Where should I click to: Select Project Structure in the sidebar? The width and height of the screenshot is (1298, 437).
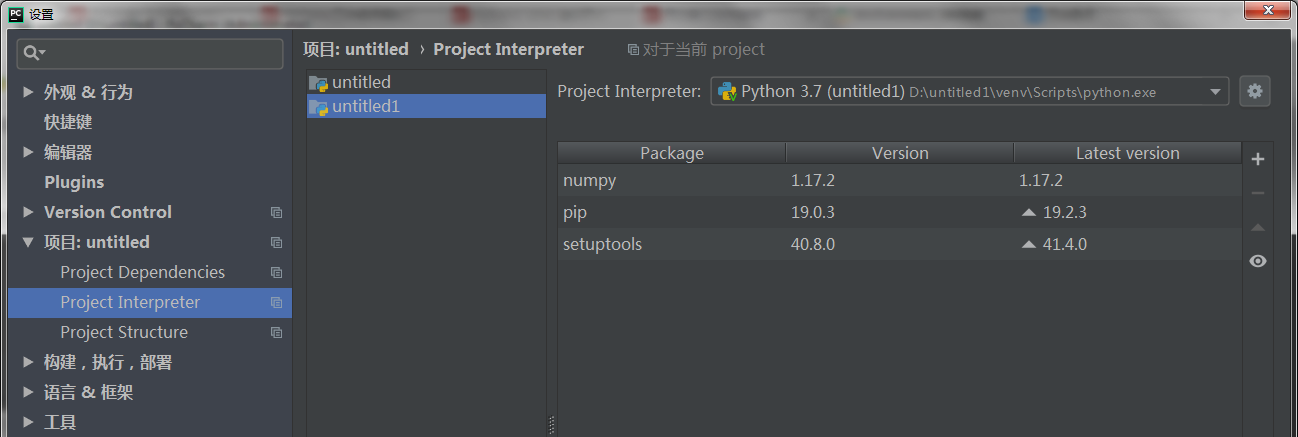(124, 332)
